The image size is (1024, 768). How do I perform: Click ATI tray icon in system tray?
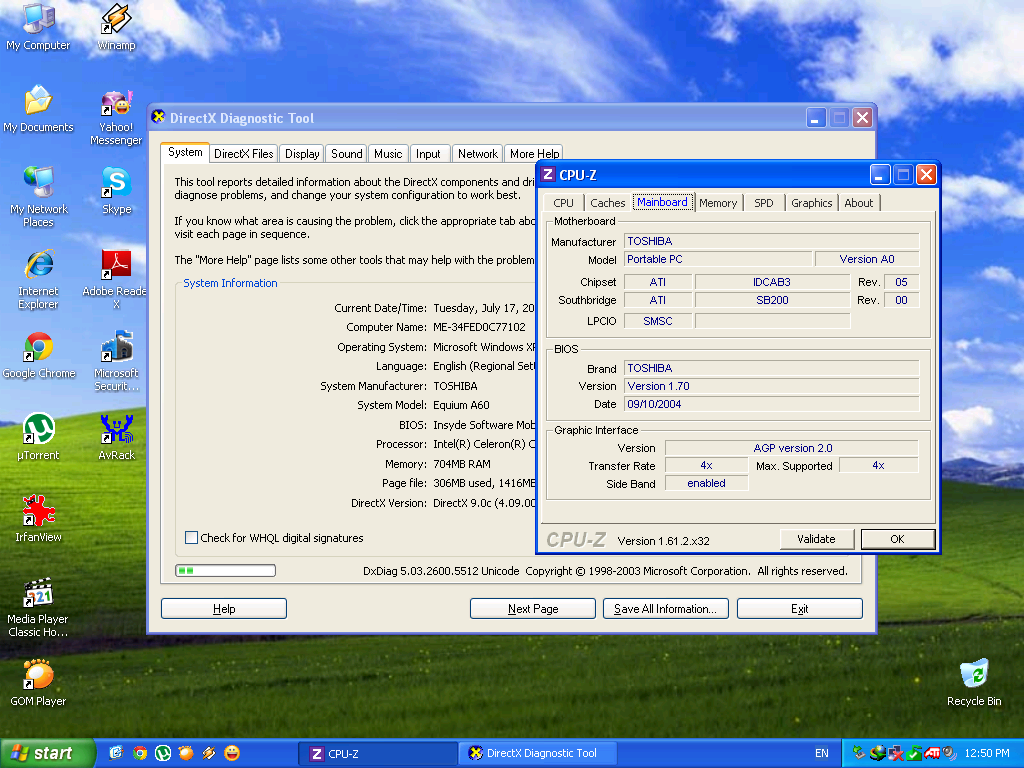[932, 753]
